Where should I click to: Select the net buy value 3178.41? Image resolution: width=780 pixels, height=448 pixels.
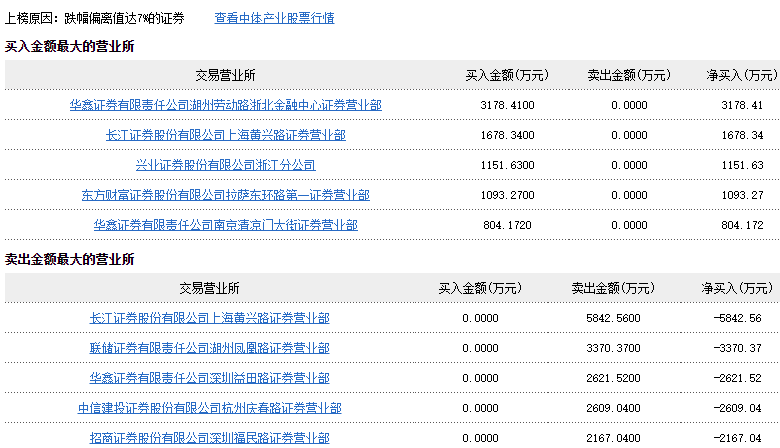point(742,105)
